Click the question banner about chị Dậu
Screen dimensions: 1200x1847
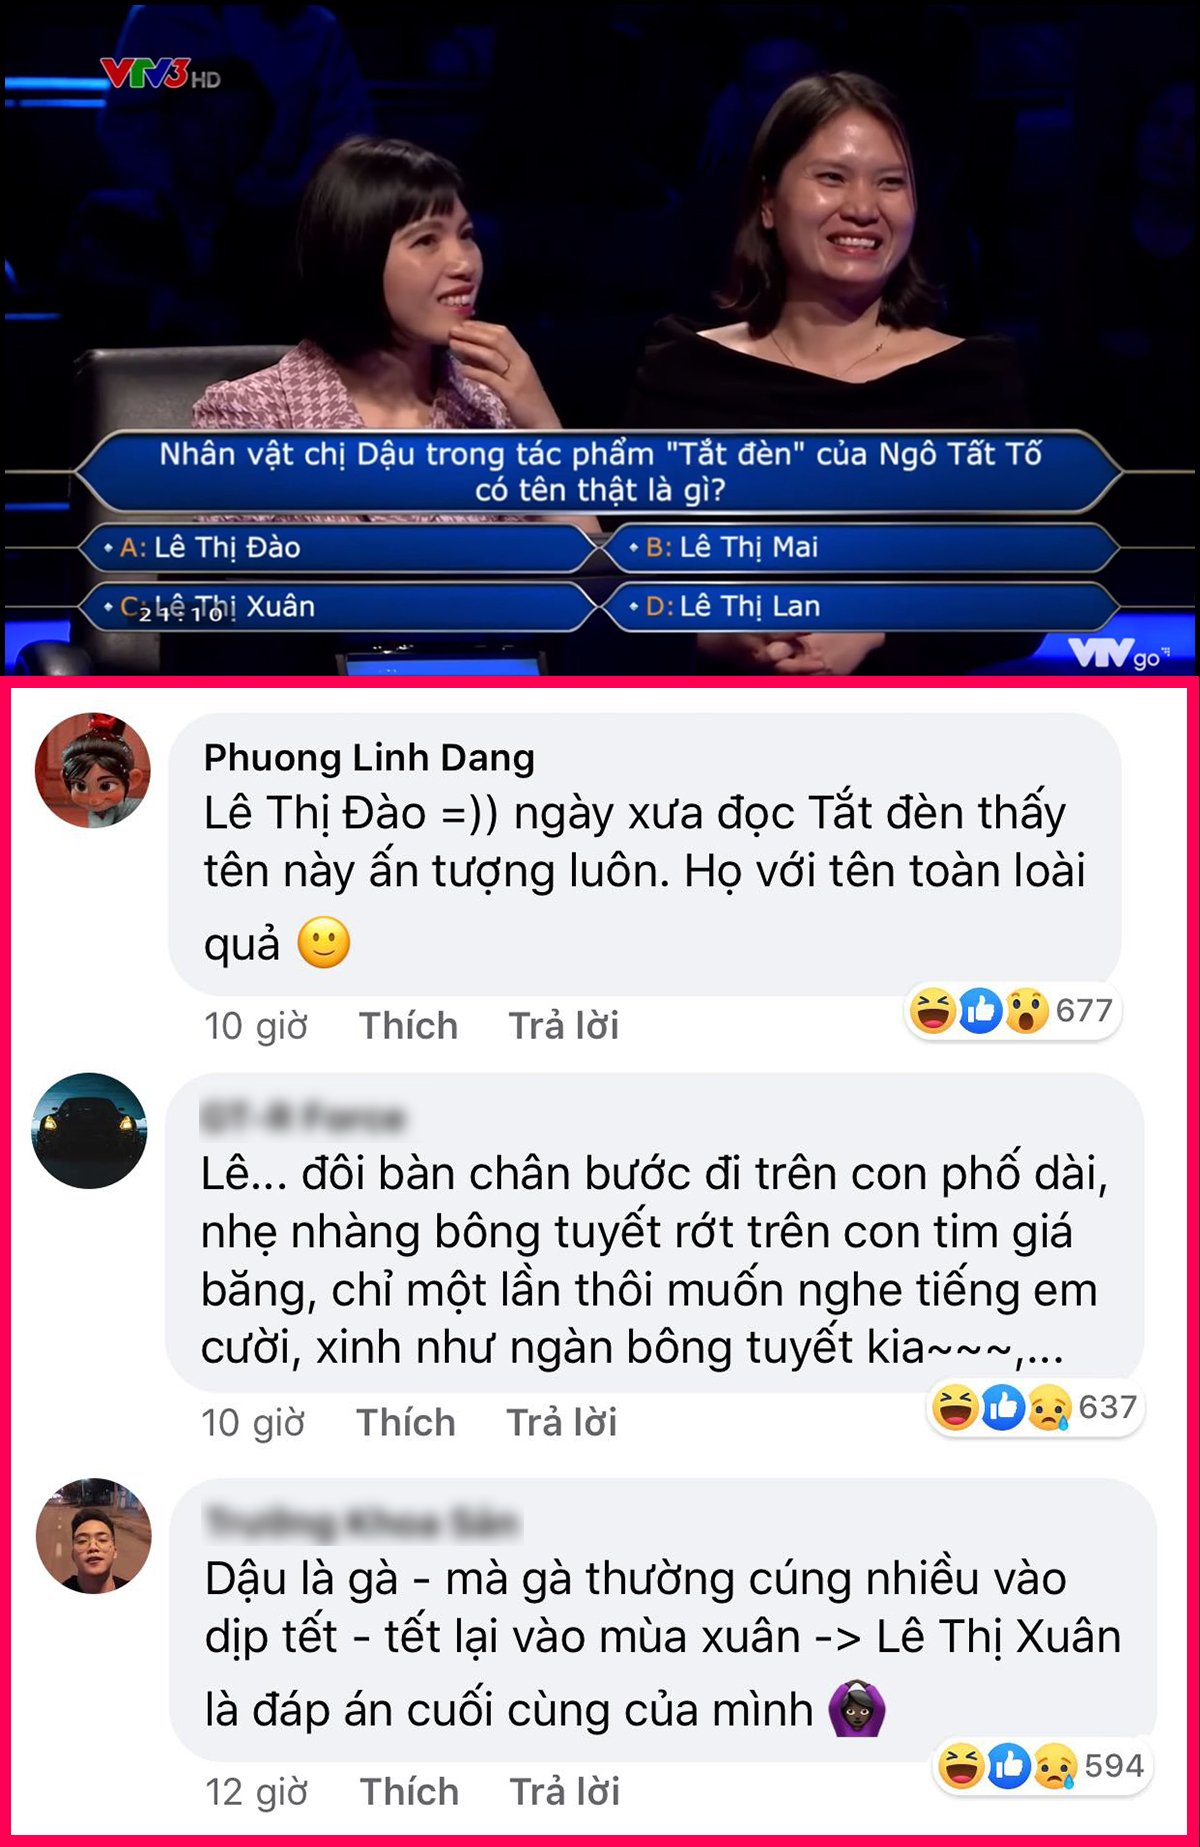[x=600, y=471]
